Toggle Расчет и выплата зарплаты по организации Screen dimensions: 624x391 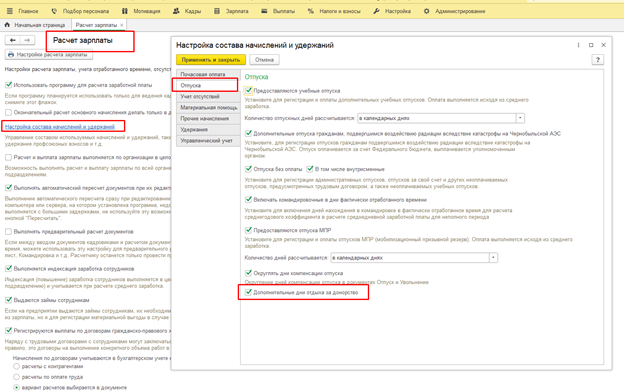8,157
